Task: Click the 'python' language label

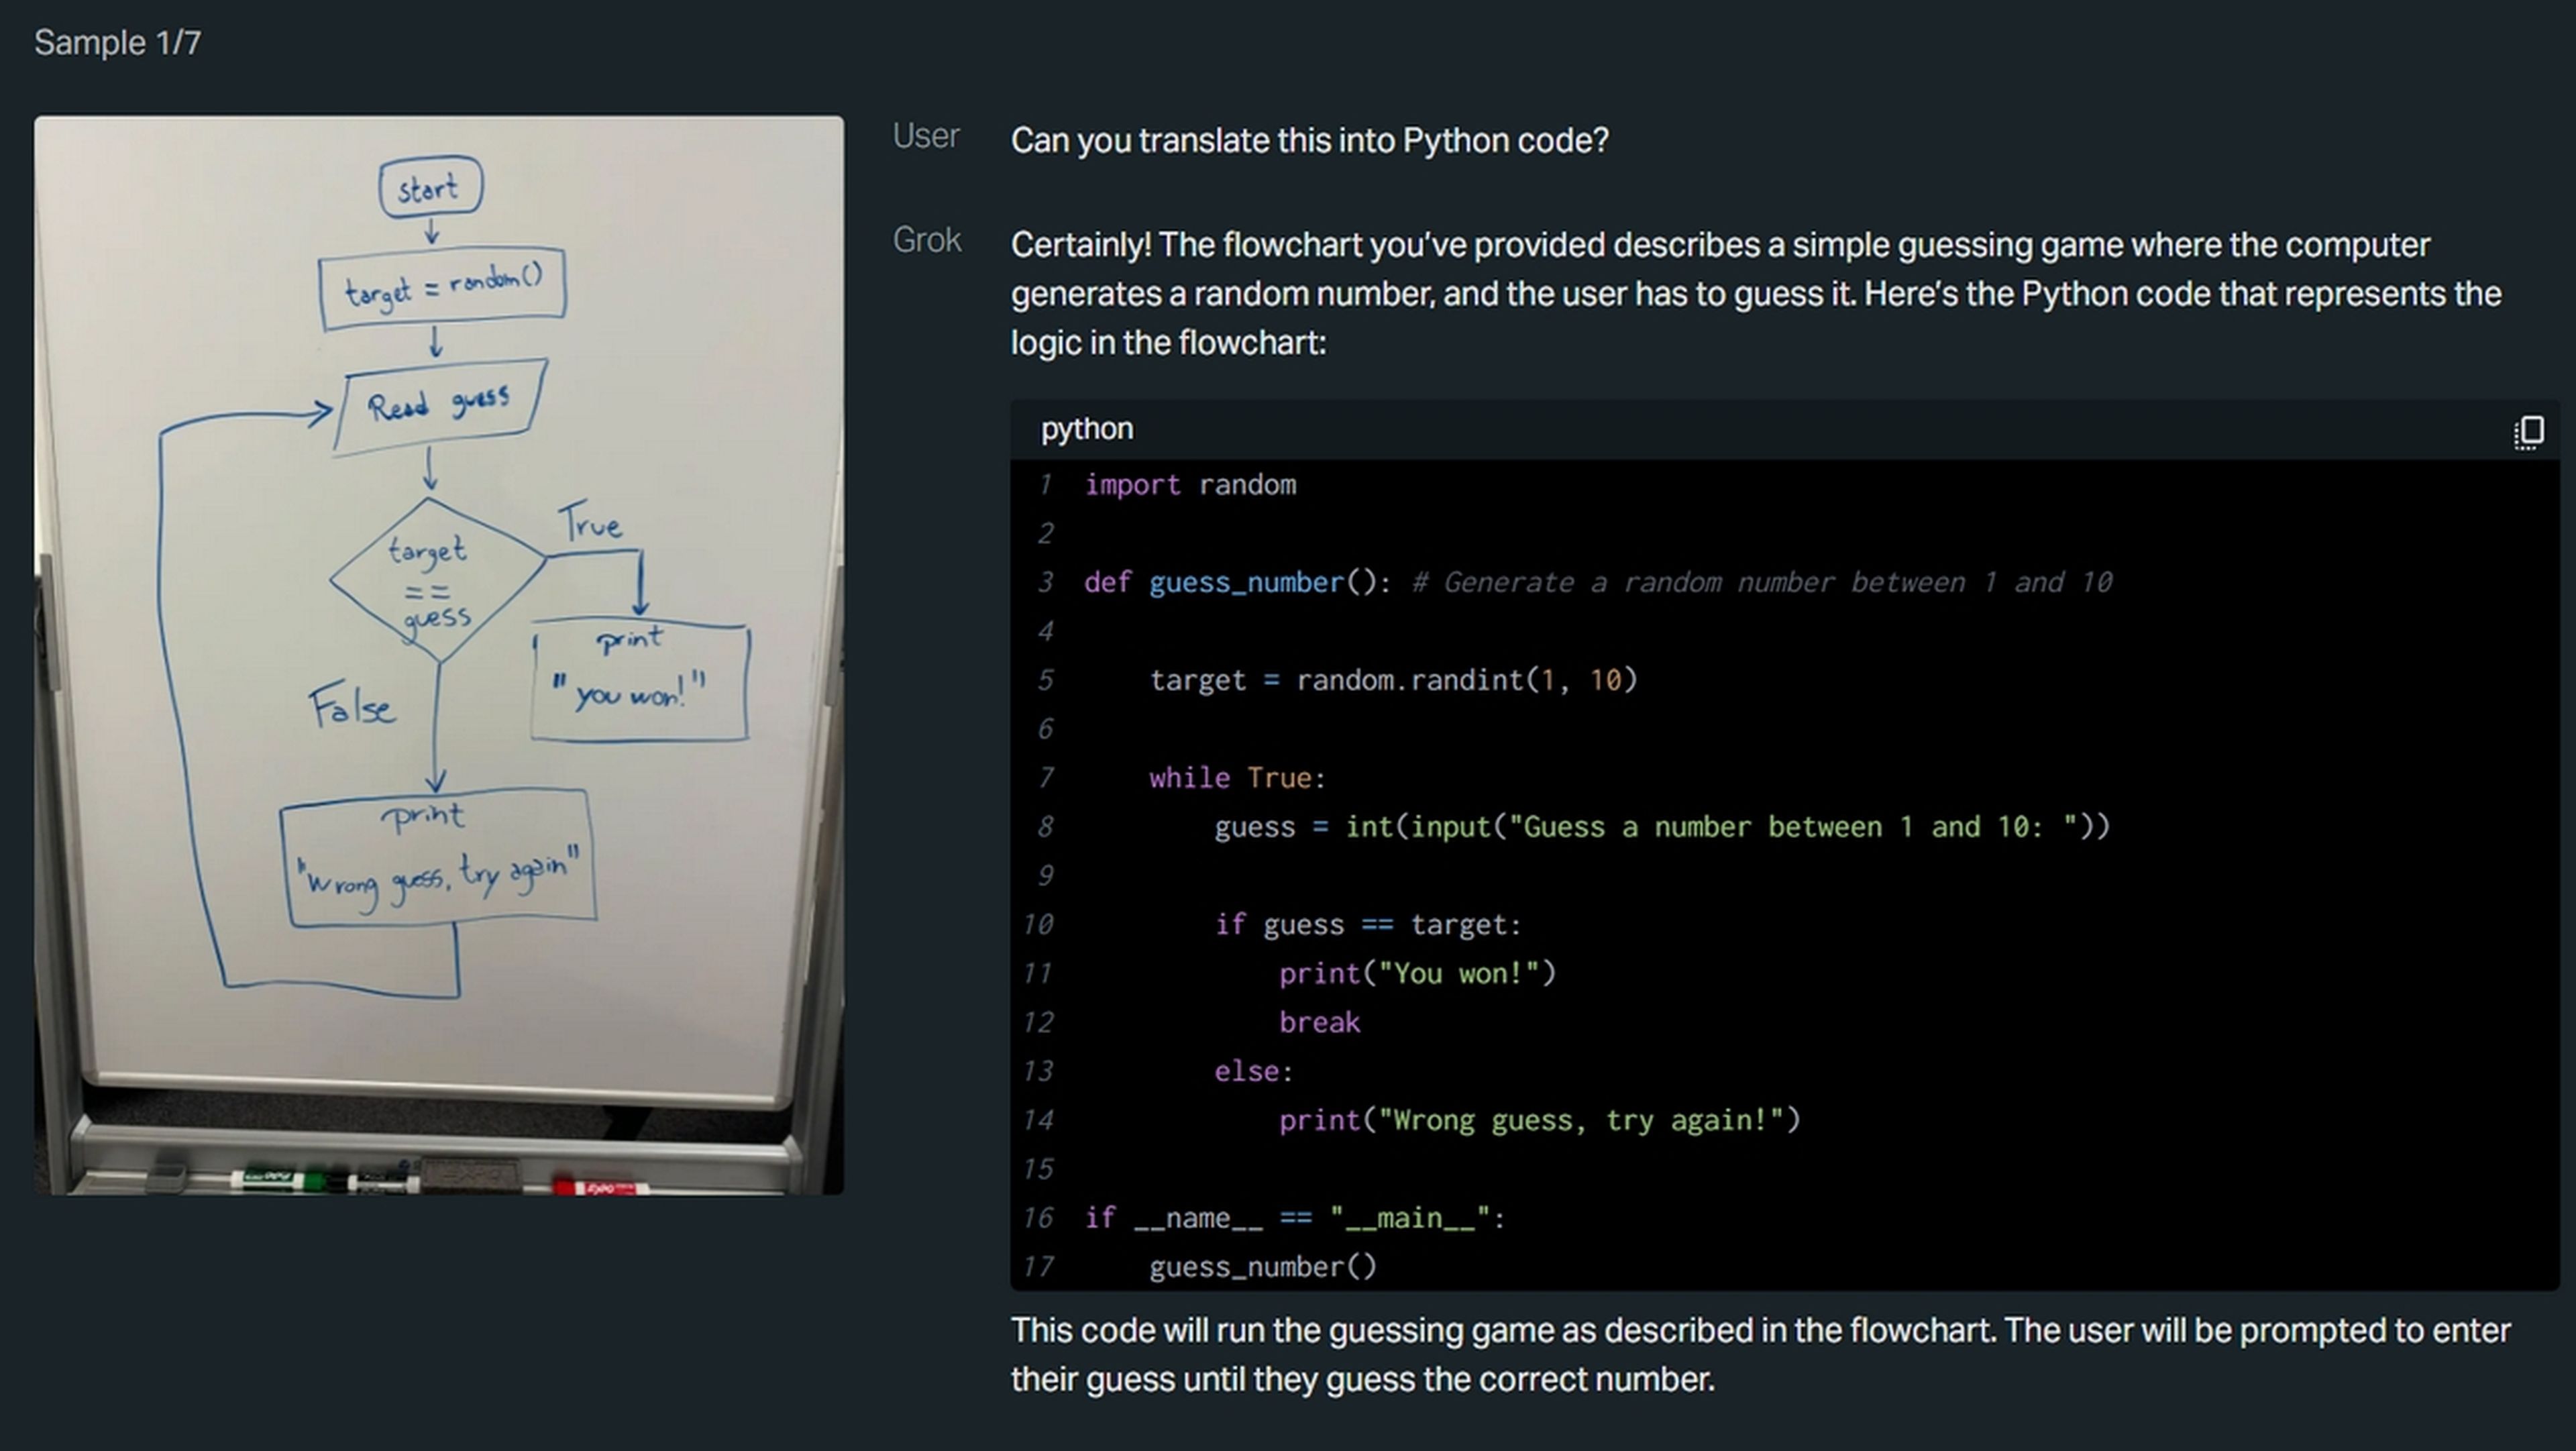Action: pyautogui.click(x=1086, y=429)
